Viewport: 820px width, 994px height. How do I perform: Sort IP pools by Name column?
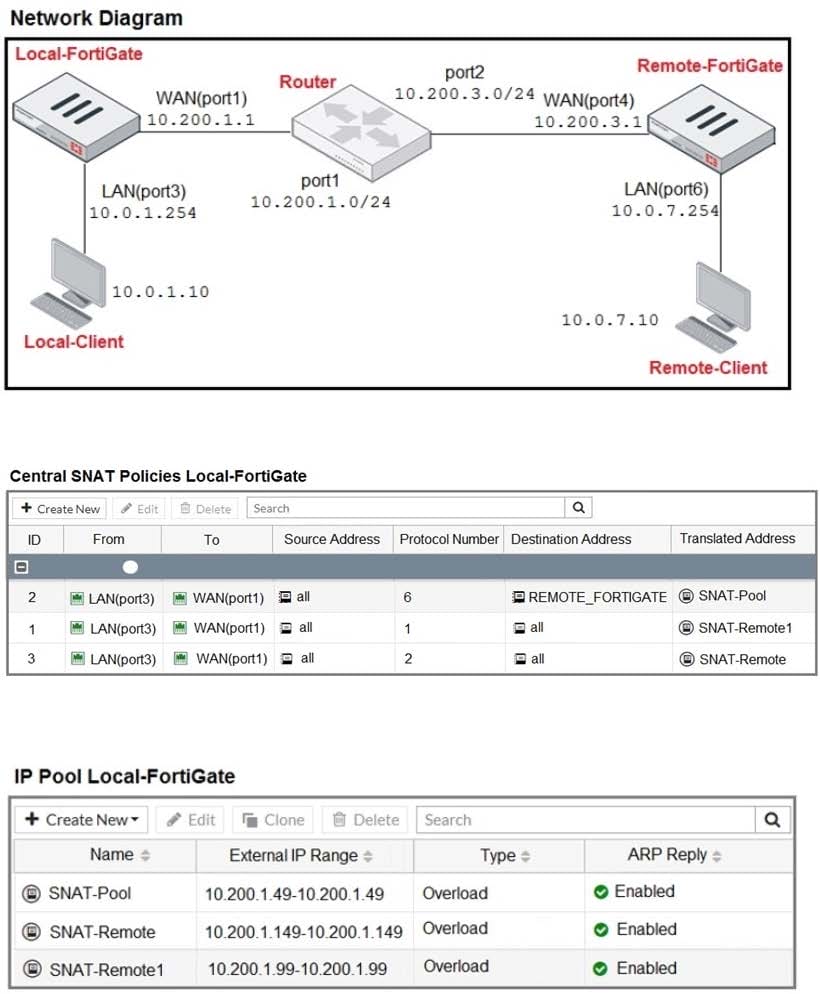120,855
